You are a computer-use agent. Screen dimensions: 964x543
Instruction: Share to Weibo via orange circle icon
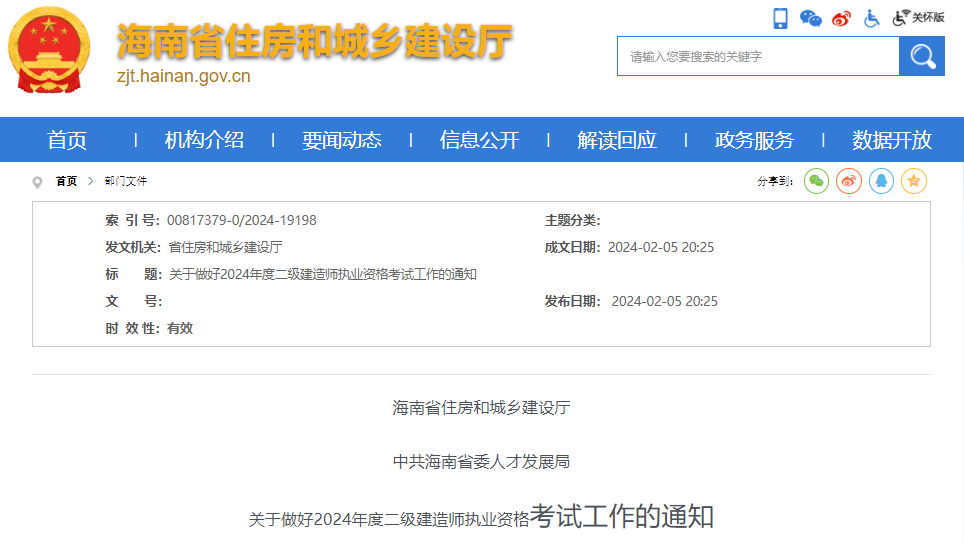coord(849,181)
